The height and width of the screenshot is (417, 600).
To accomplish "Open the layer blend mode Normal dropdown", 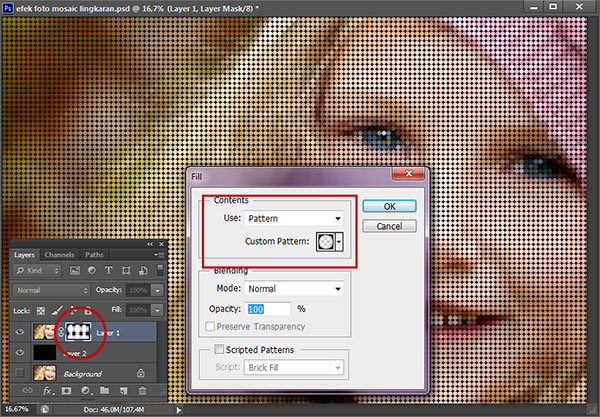I will point(51,290).
